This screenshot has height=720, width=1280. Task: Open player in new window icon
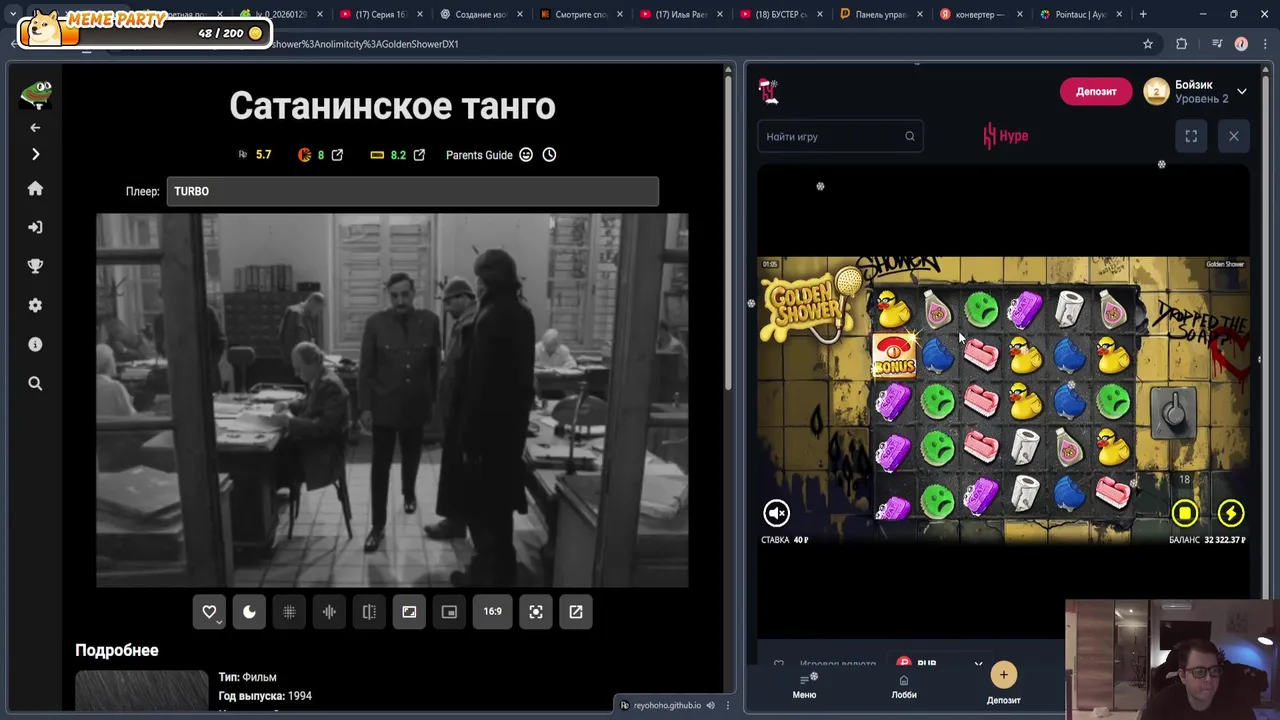pyautogui.click(x=576, y=612)
